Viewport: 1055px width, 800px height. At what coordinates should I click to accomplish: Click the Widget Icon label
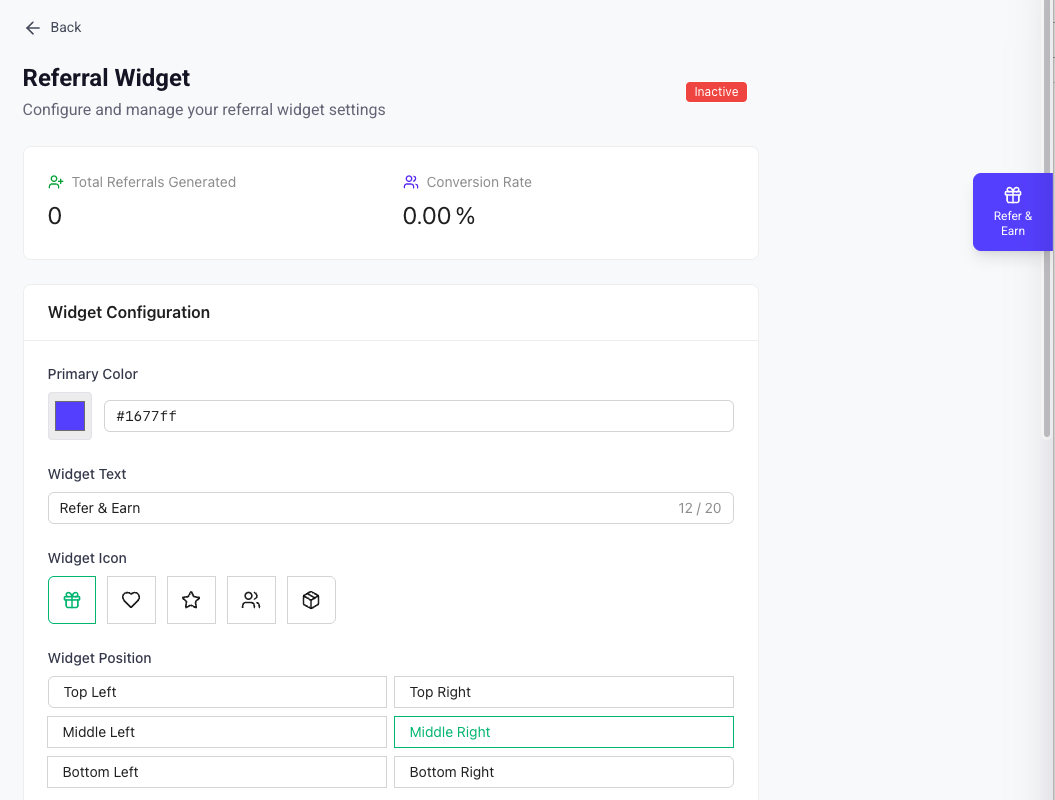pyautogui.click(x=87, y=558)
